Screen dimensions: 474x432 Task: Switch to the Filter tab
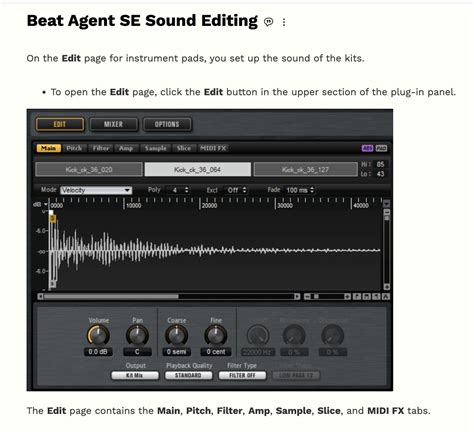point(101,148)
